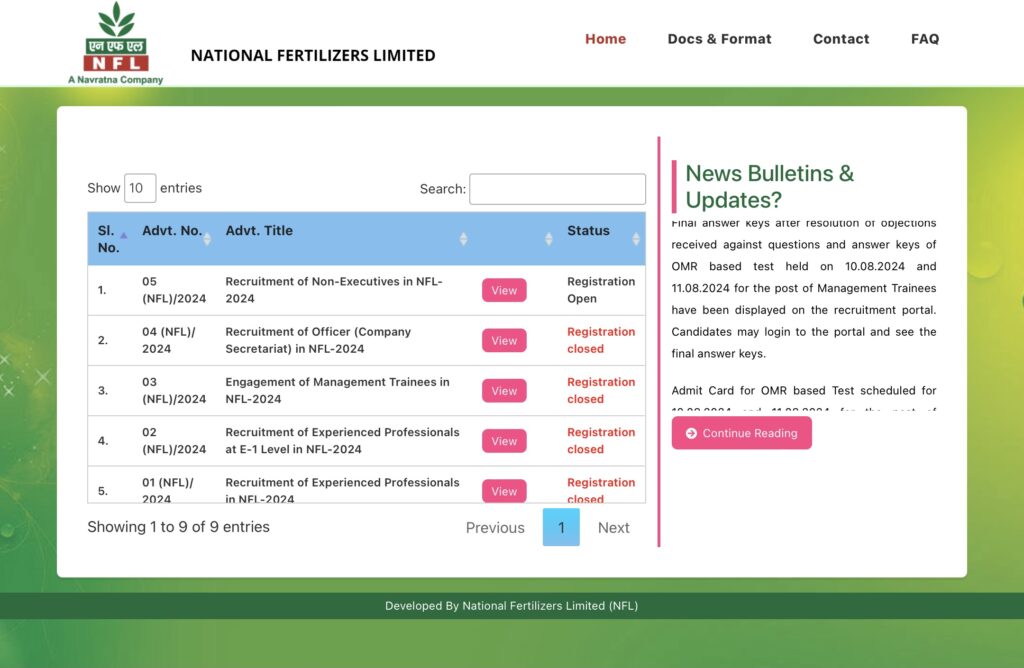Focus the Search input field

(x=557, y=189)
